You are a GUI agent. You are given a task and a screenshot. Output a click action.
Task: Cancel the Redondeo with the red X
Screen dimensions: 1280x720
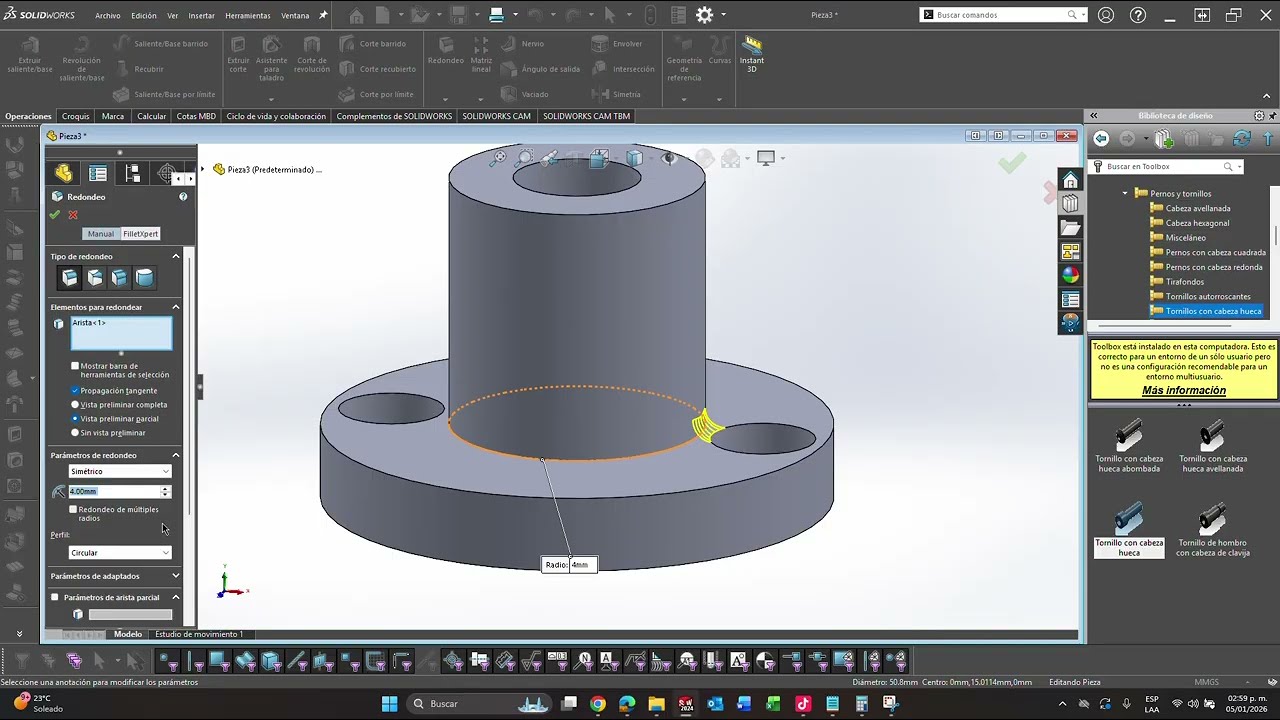[73, 215]
